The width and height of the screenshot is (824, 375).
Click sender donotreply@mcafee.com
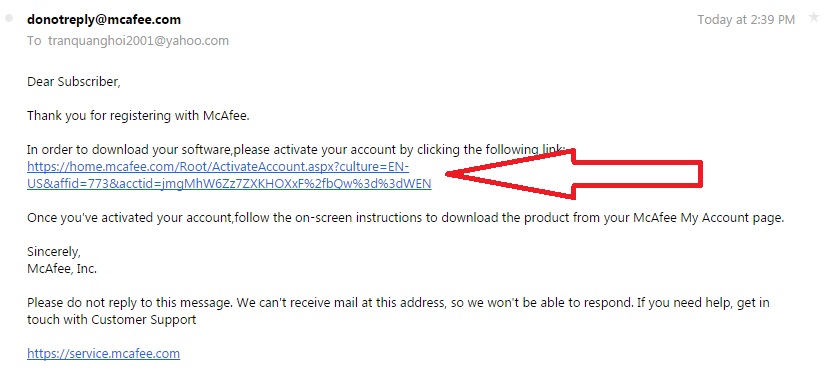click(104, 20)
